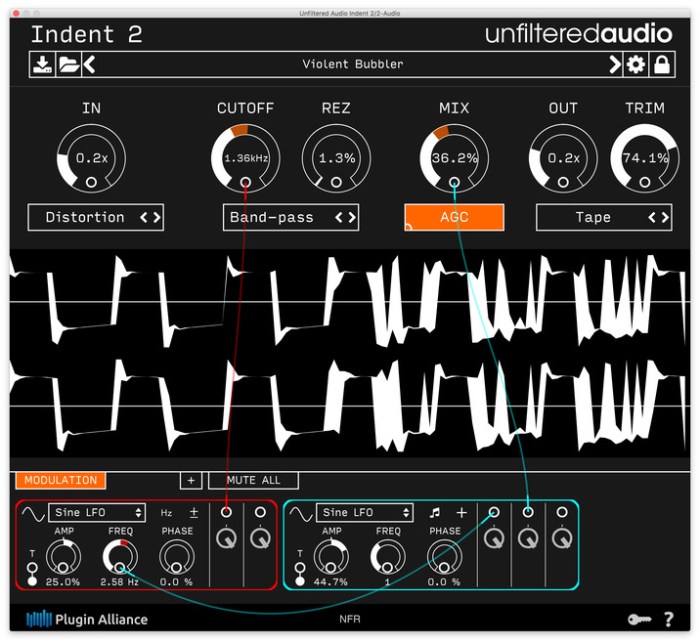The image size is (700, 643).
Task: Click the Tape output mode selector label
Action: click(x=593, y=217)
